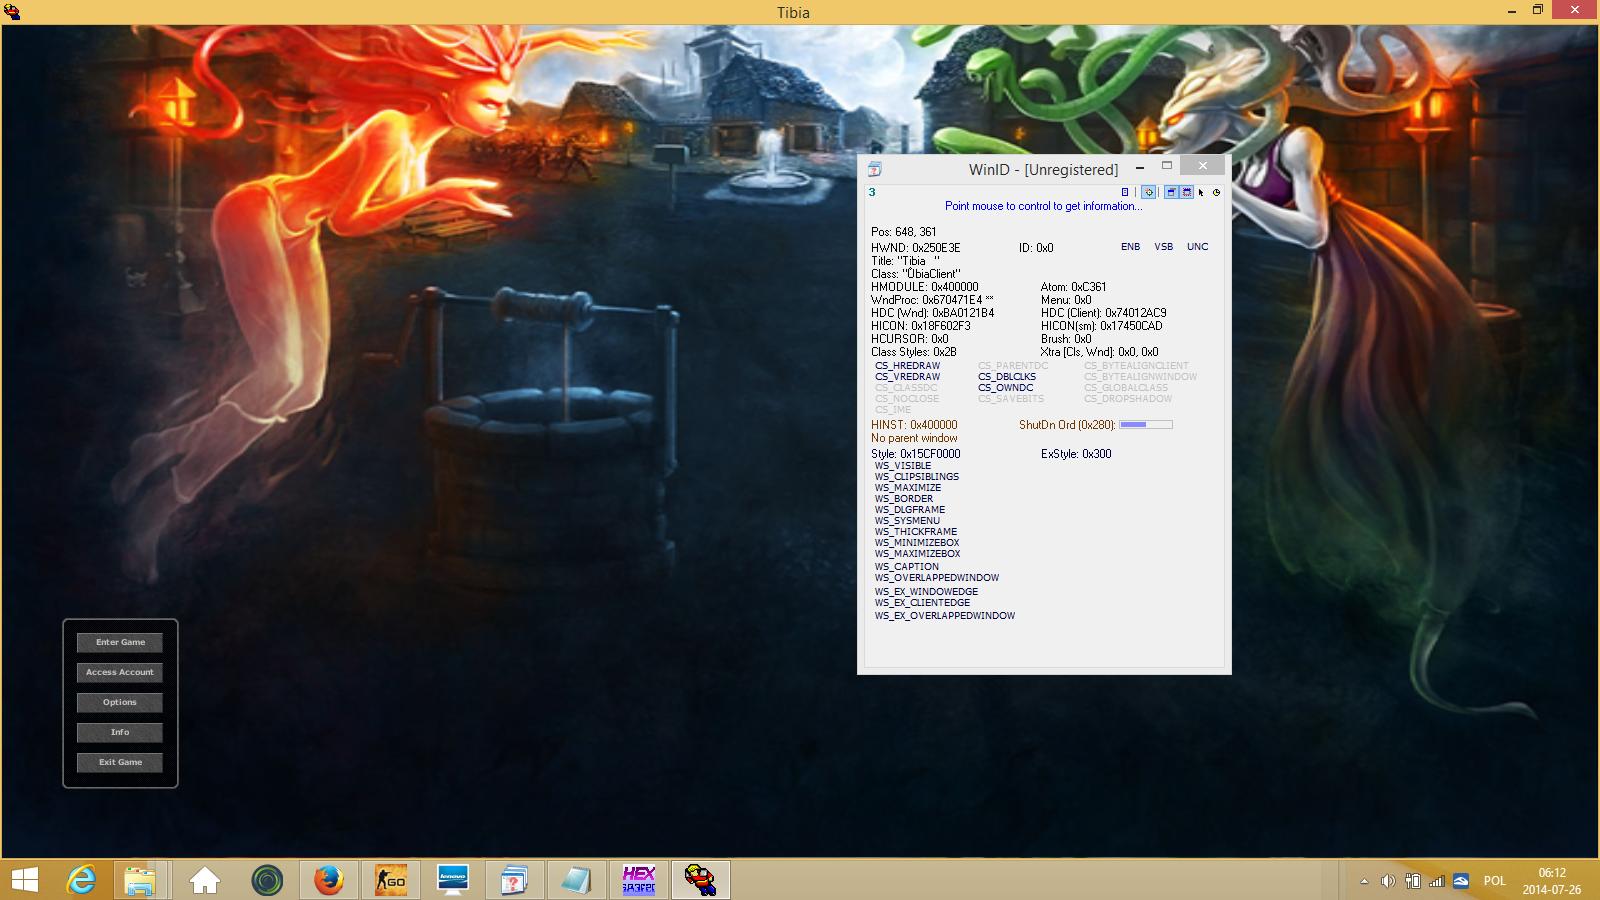
Task: Show hidden system tray icons
Action: [x=1364, y=881]
